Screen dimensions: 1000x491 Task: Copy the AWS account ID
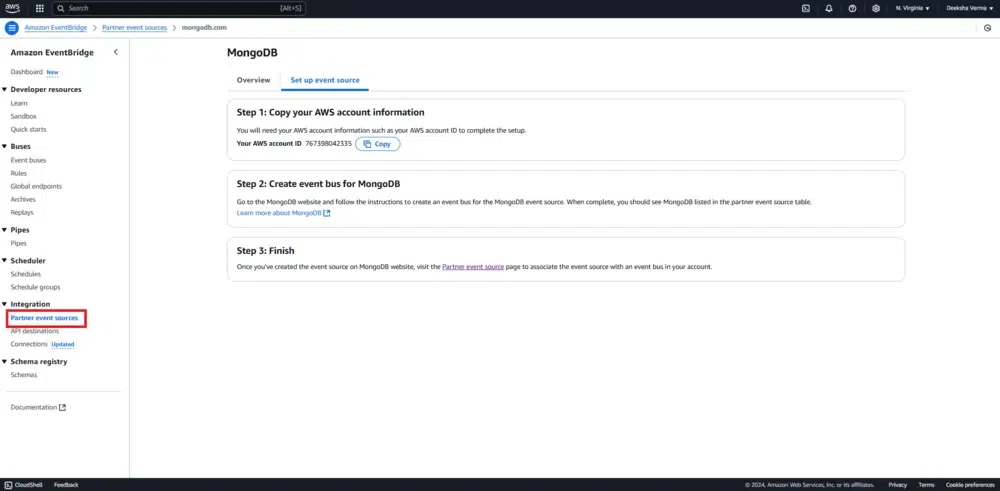pos(377,144)
